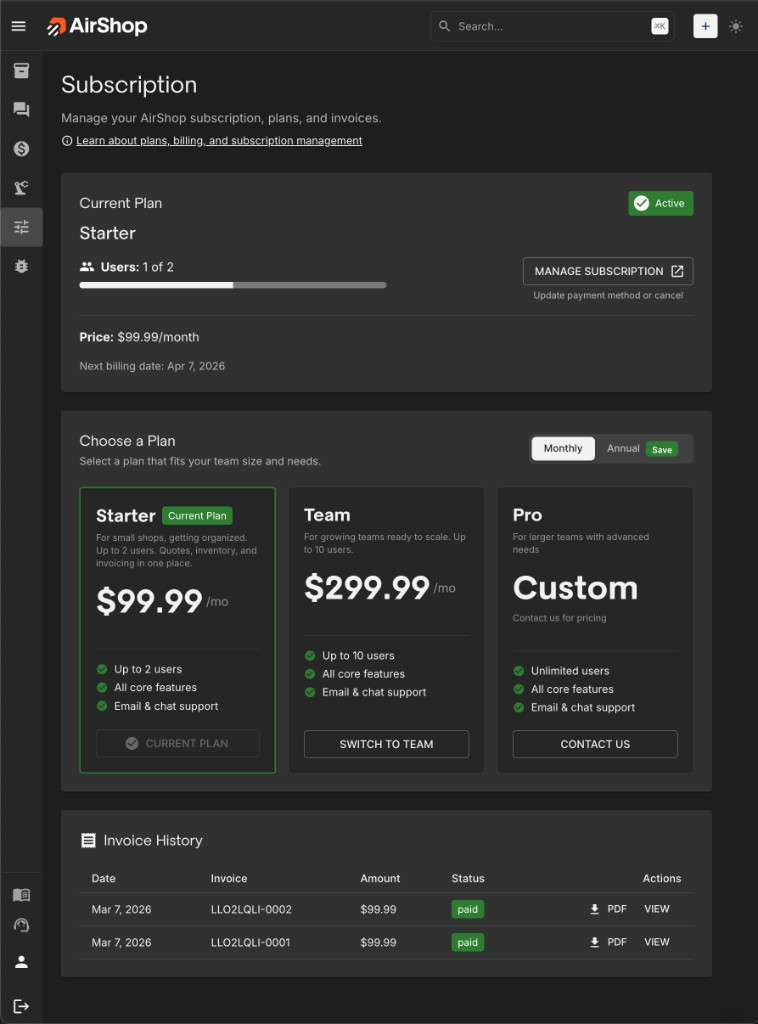Open the plans and billing help link
Image resolution: width=758 pixels, height=1024 pixels.
(219, 141)
